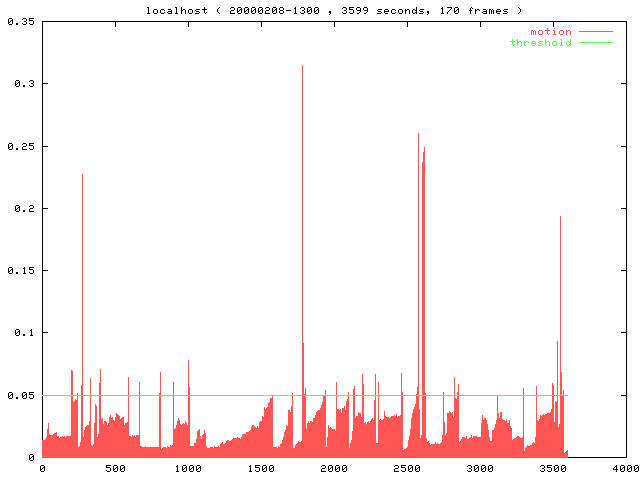The height and width of the screenshot is (480, 640).
Task: Click the 0.2 label on the y-axis
Action: pyautogui.click(x=23, y=208)
